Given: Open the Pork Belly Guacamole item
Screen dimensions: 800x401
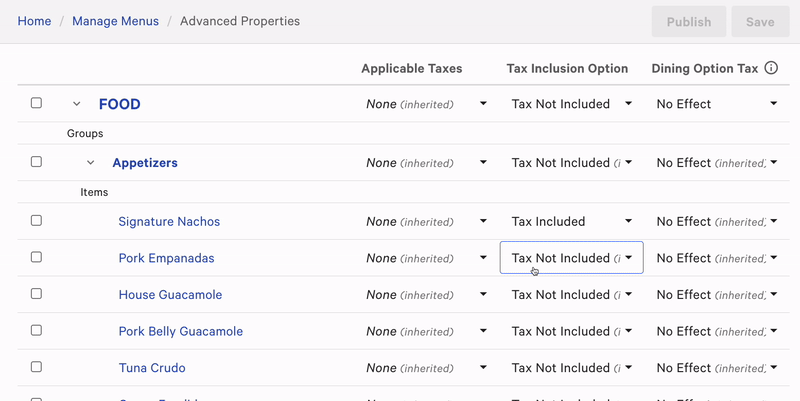Looking at the screenshot, I should (180, 331).
